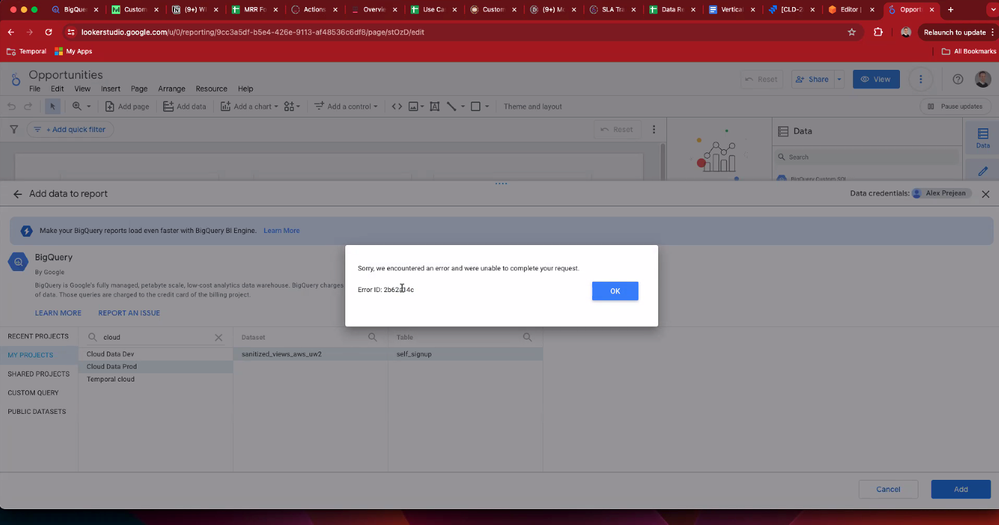Select the Cloud Data Prod project
Screen dimensions: 999x525
coord(155,366)
